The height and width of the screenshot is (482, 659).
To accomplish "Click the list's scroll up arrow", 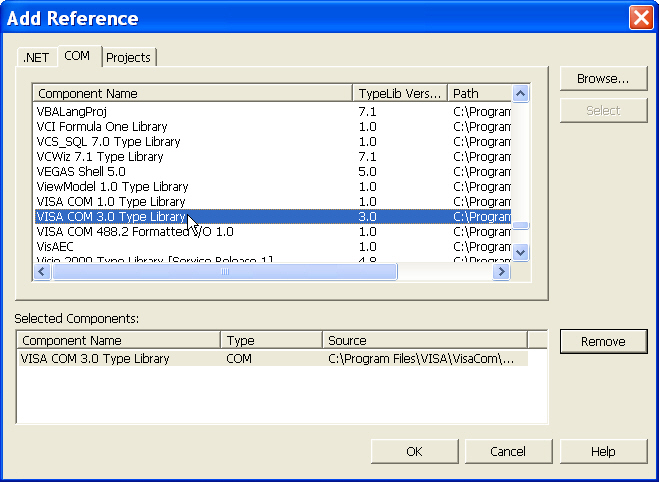I will pos(520,93).
